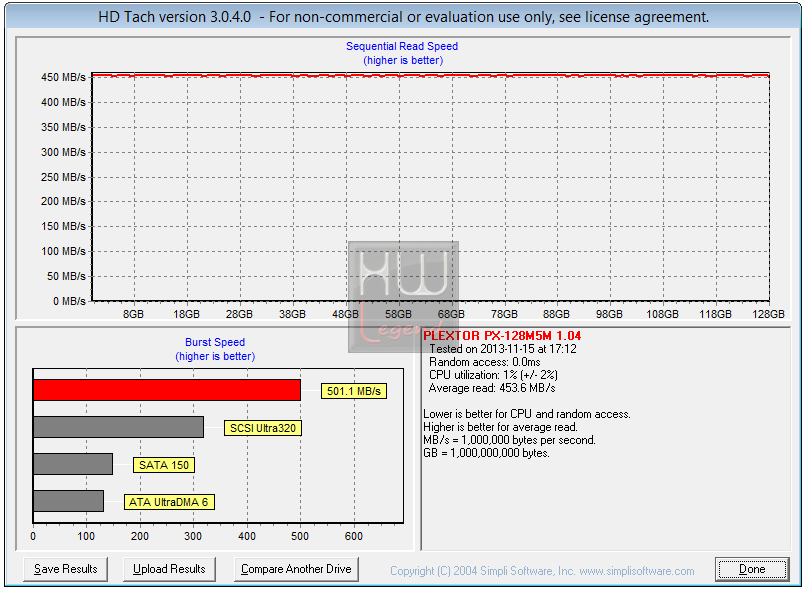
Task: Select the SATA 150 label
Action: pyautogui.click(x=164, y=465)
